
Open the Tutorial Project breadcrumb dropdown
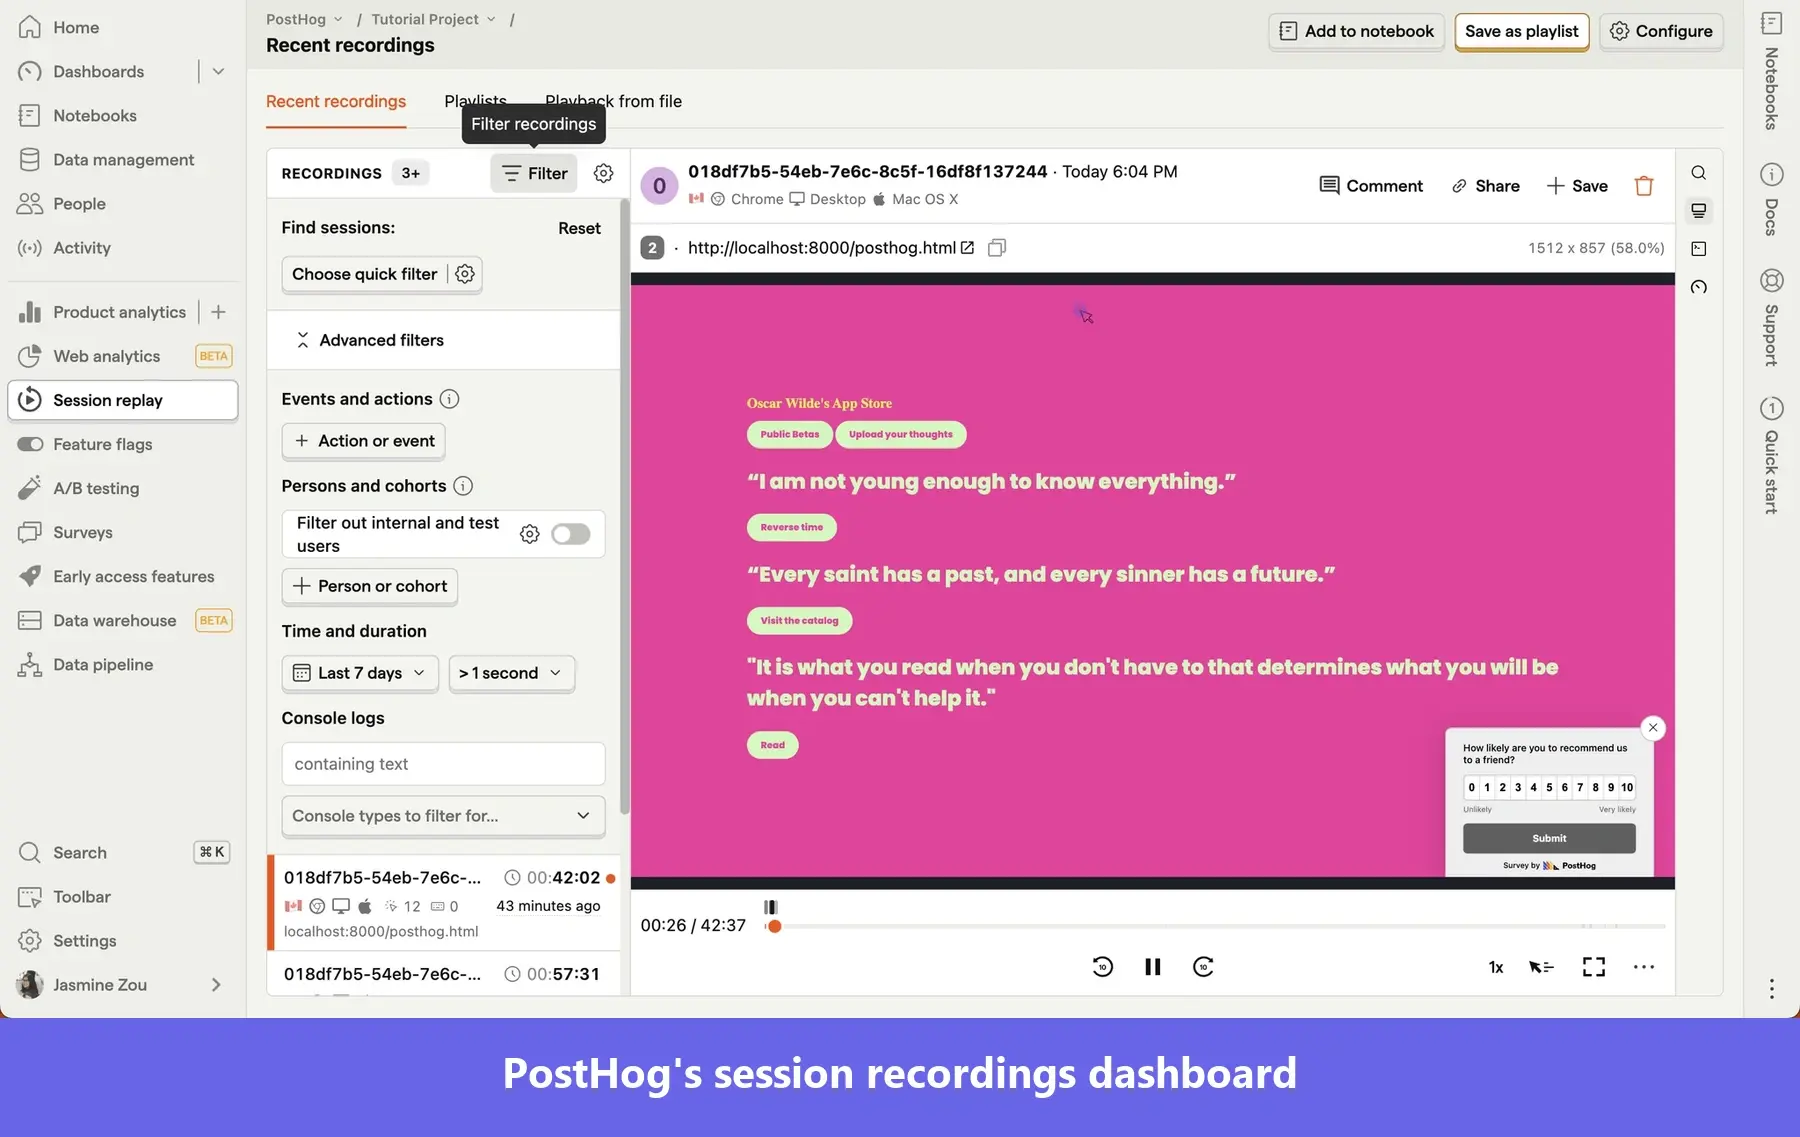click(x=433, y=19)
